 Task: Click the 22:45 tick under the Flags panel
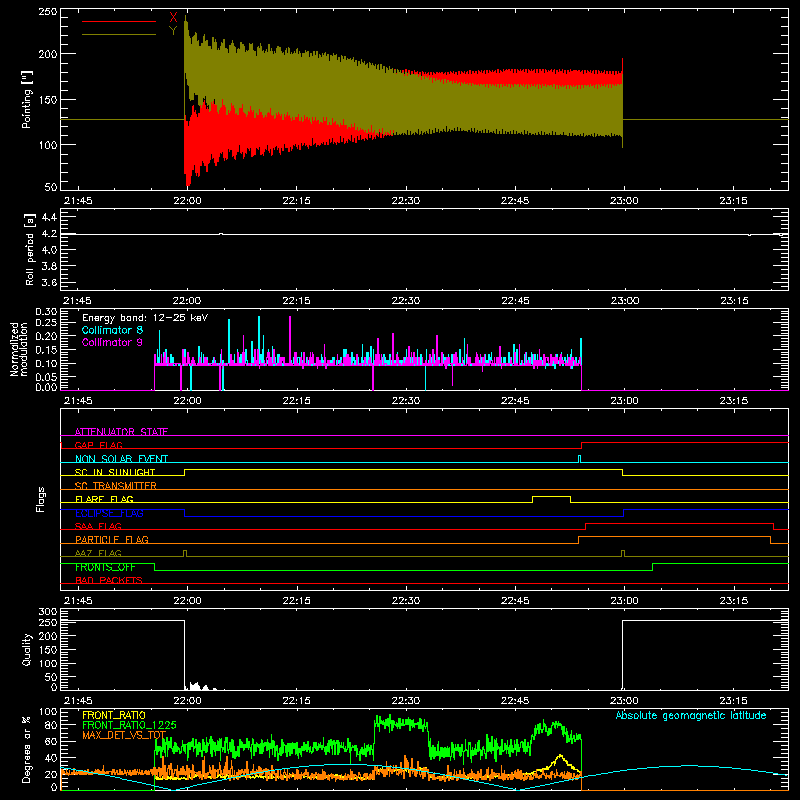click(x=515, y=601)
